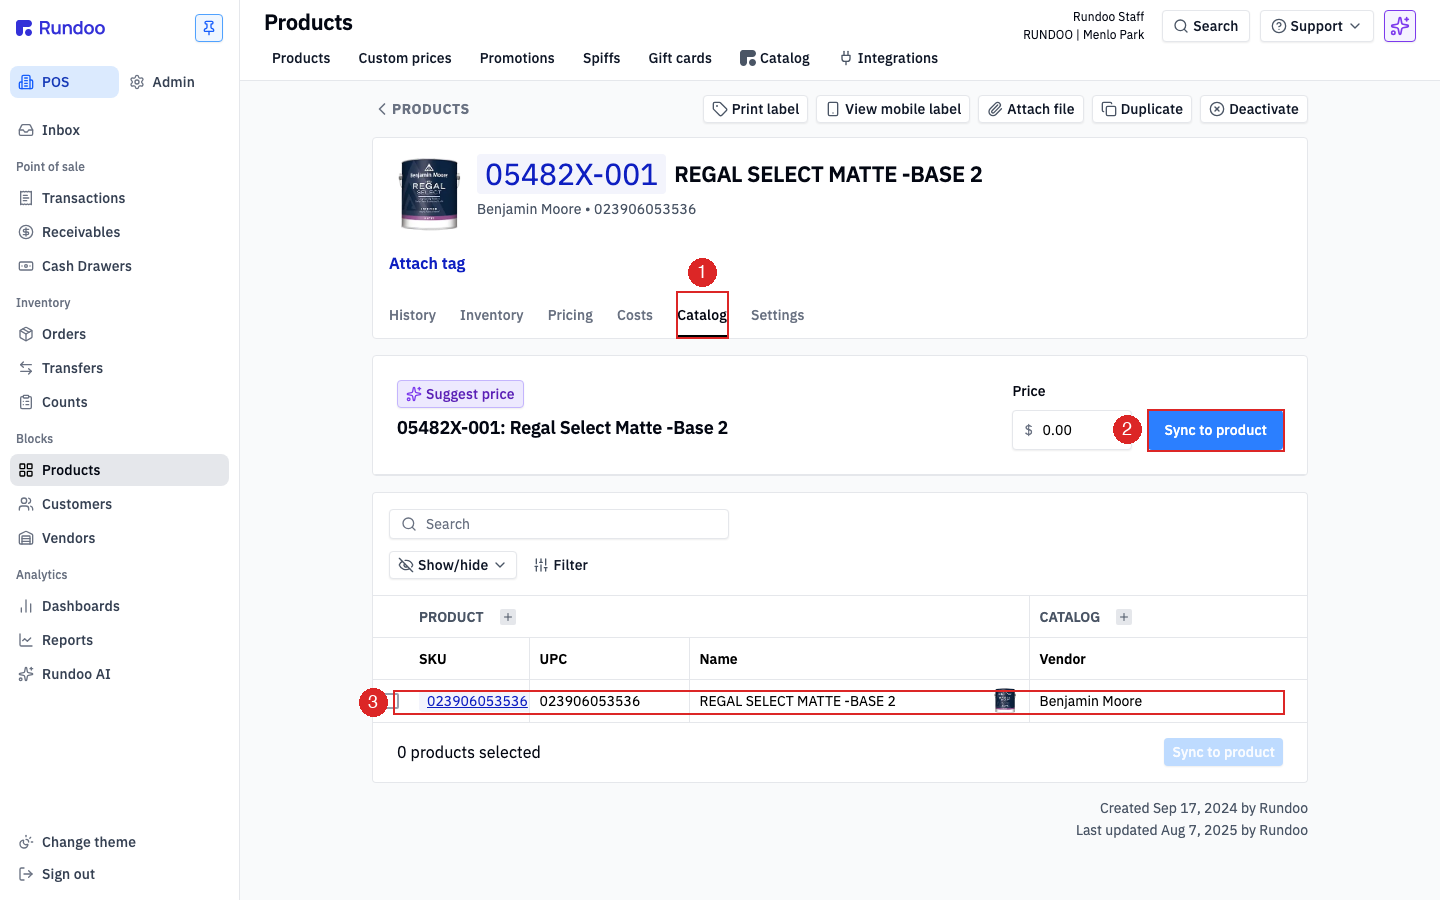Click the Price input field
The width and height of the screenshot is (1440, 900).
point(1072,430)
